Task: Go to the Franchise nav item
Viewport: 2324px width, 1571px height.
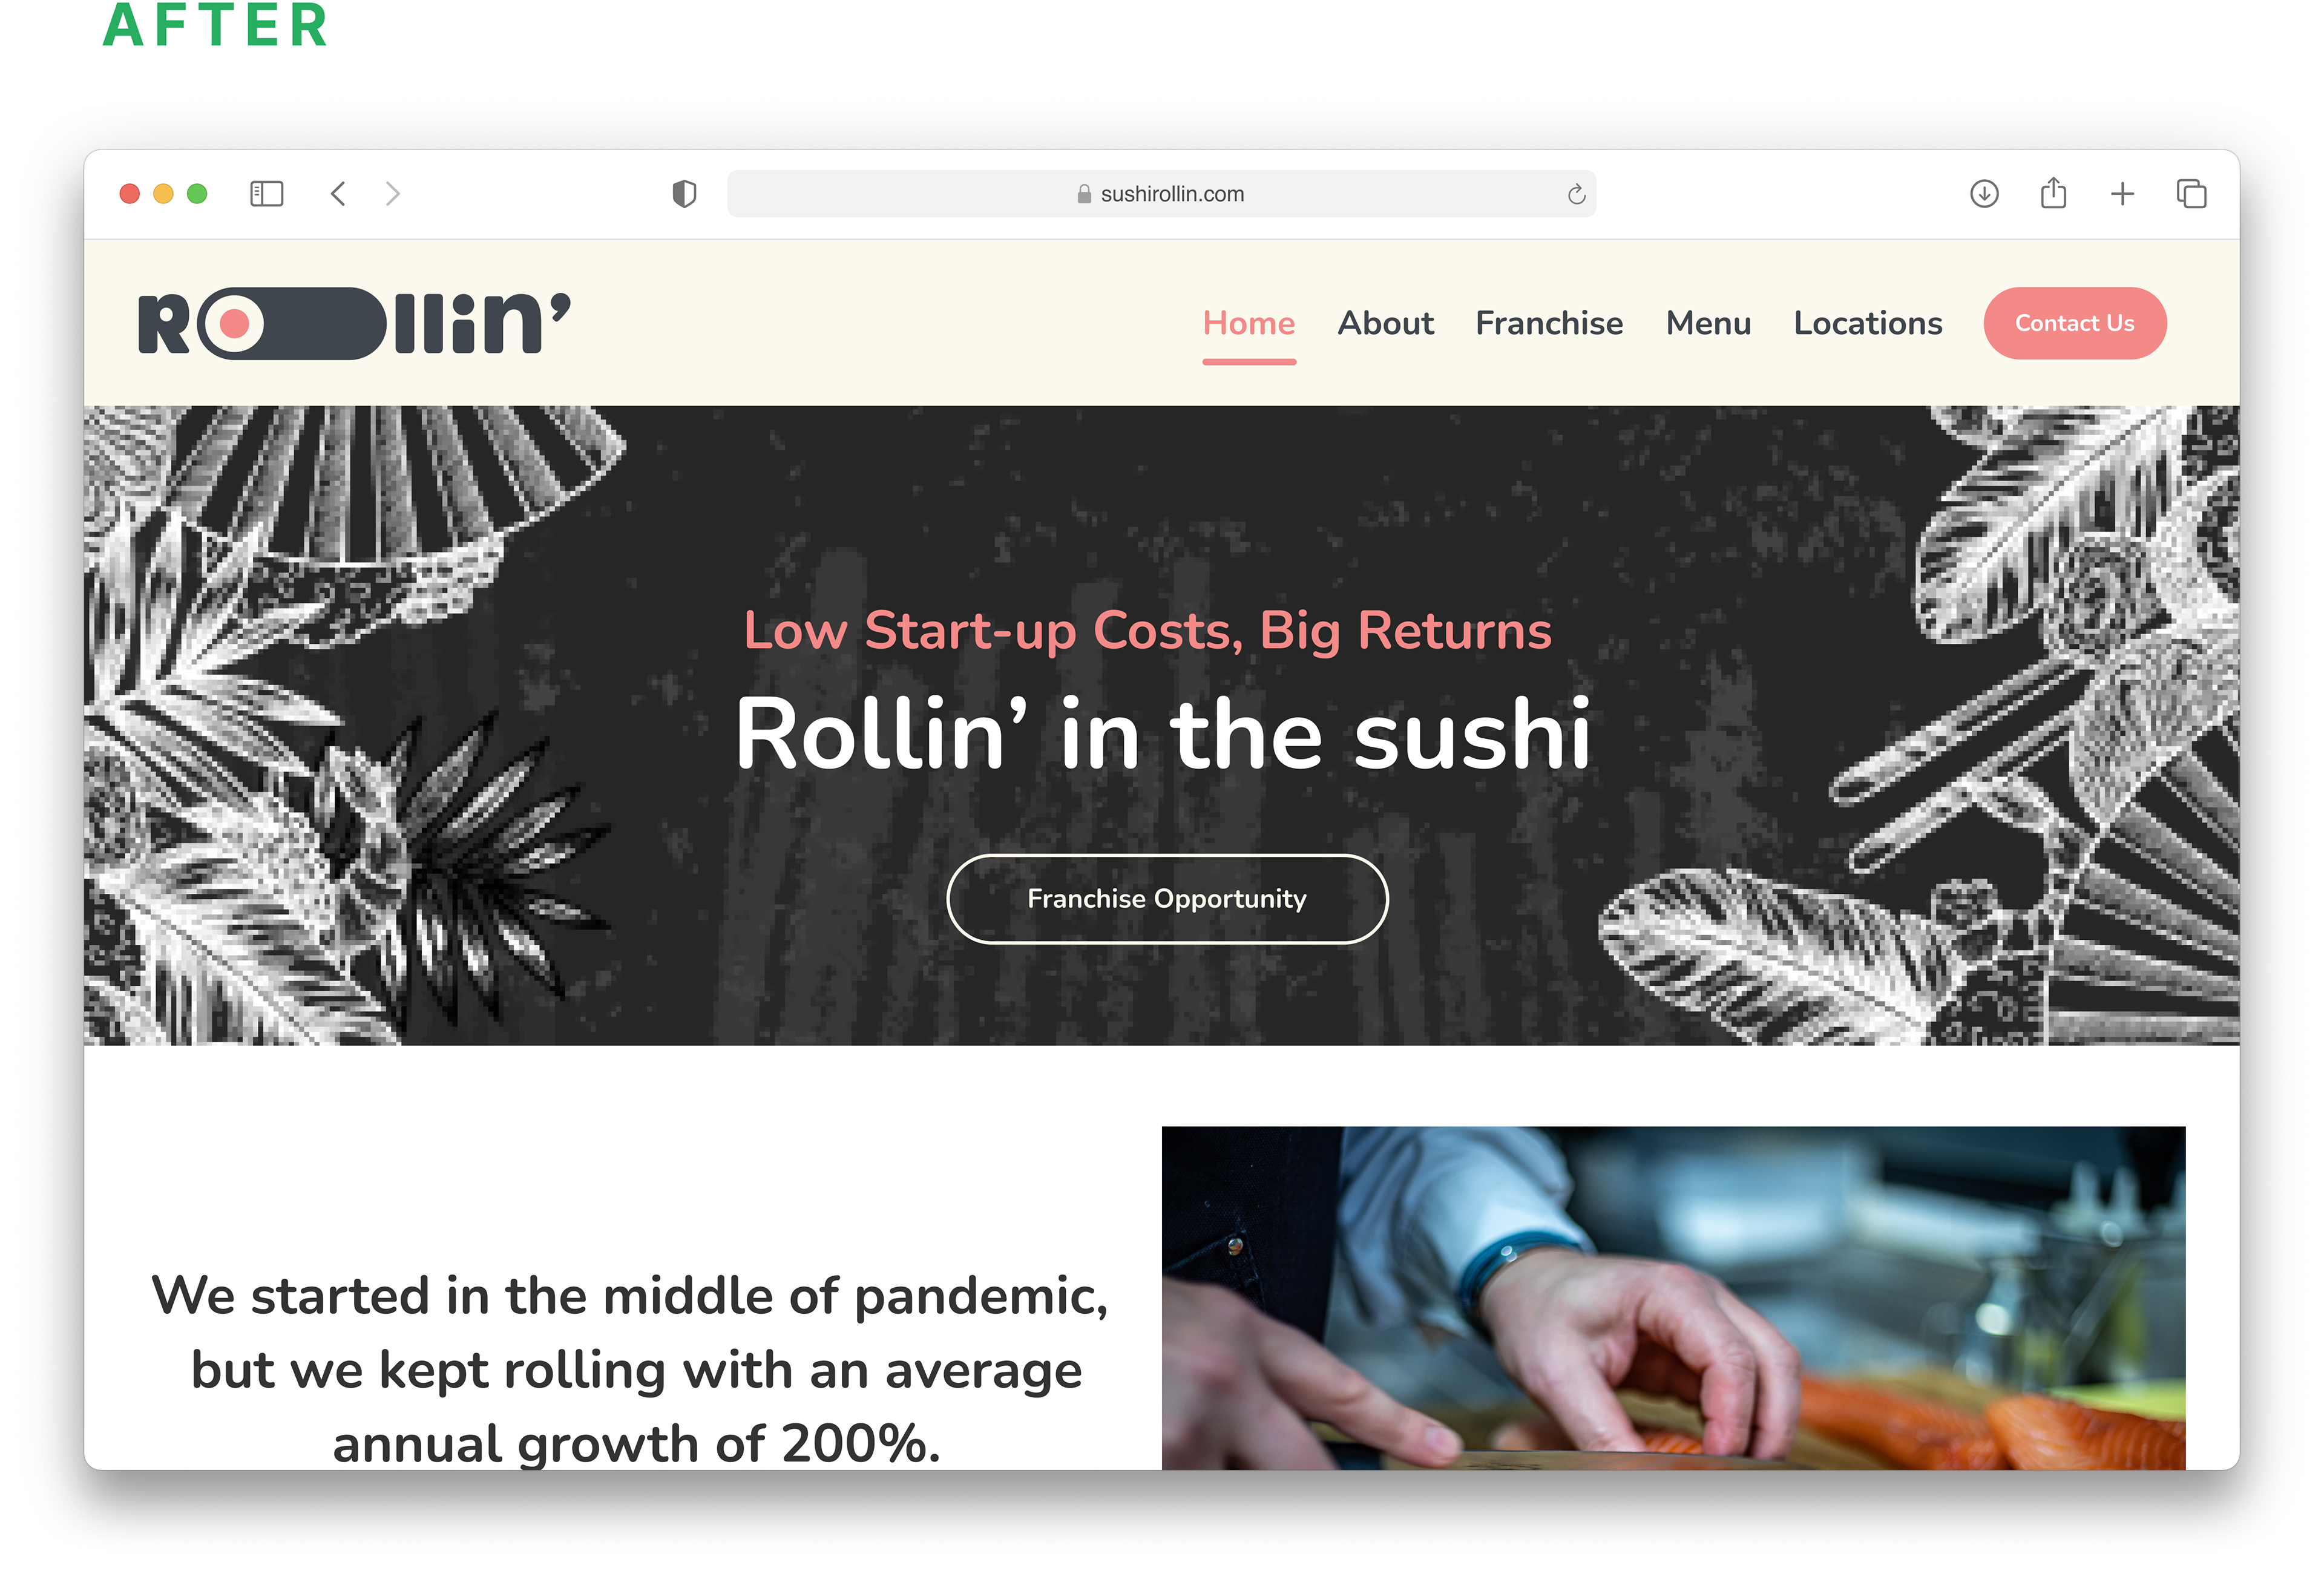Action: pyautogui.click(x=1549, y=323)
